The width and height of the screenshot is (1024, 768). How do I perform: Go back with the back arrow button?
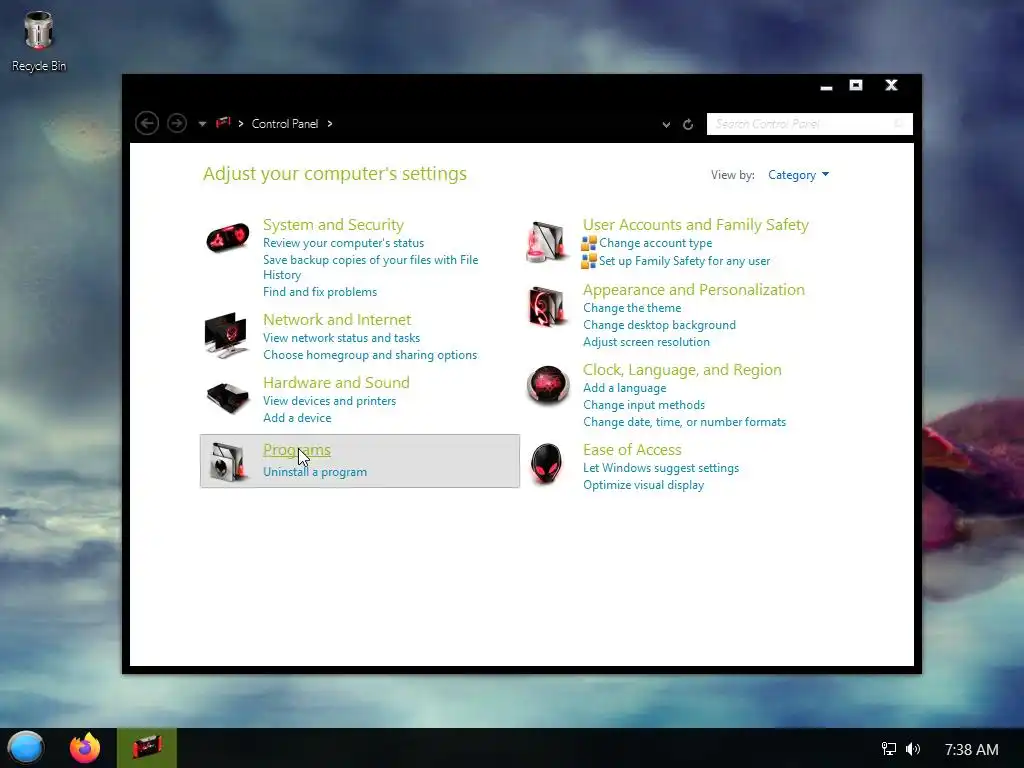click(147, 123)
